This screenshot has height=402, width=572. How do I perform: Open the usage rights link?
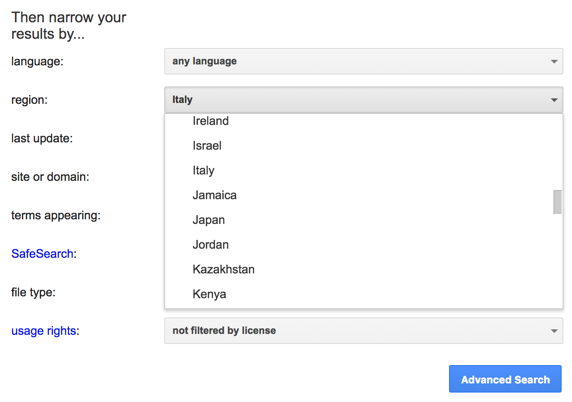44,331
